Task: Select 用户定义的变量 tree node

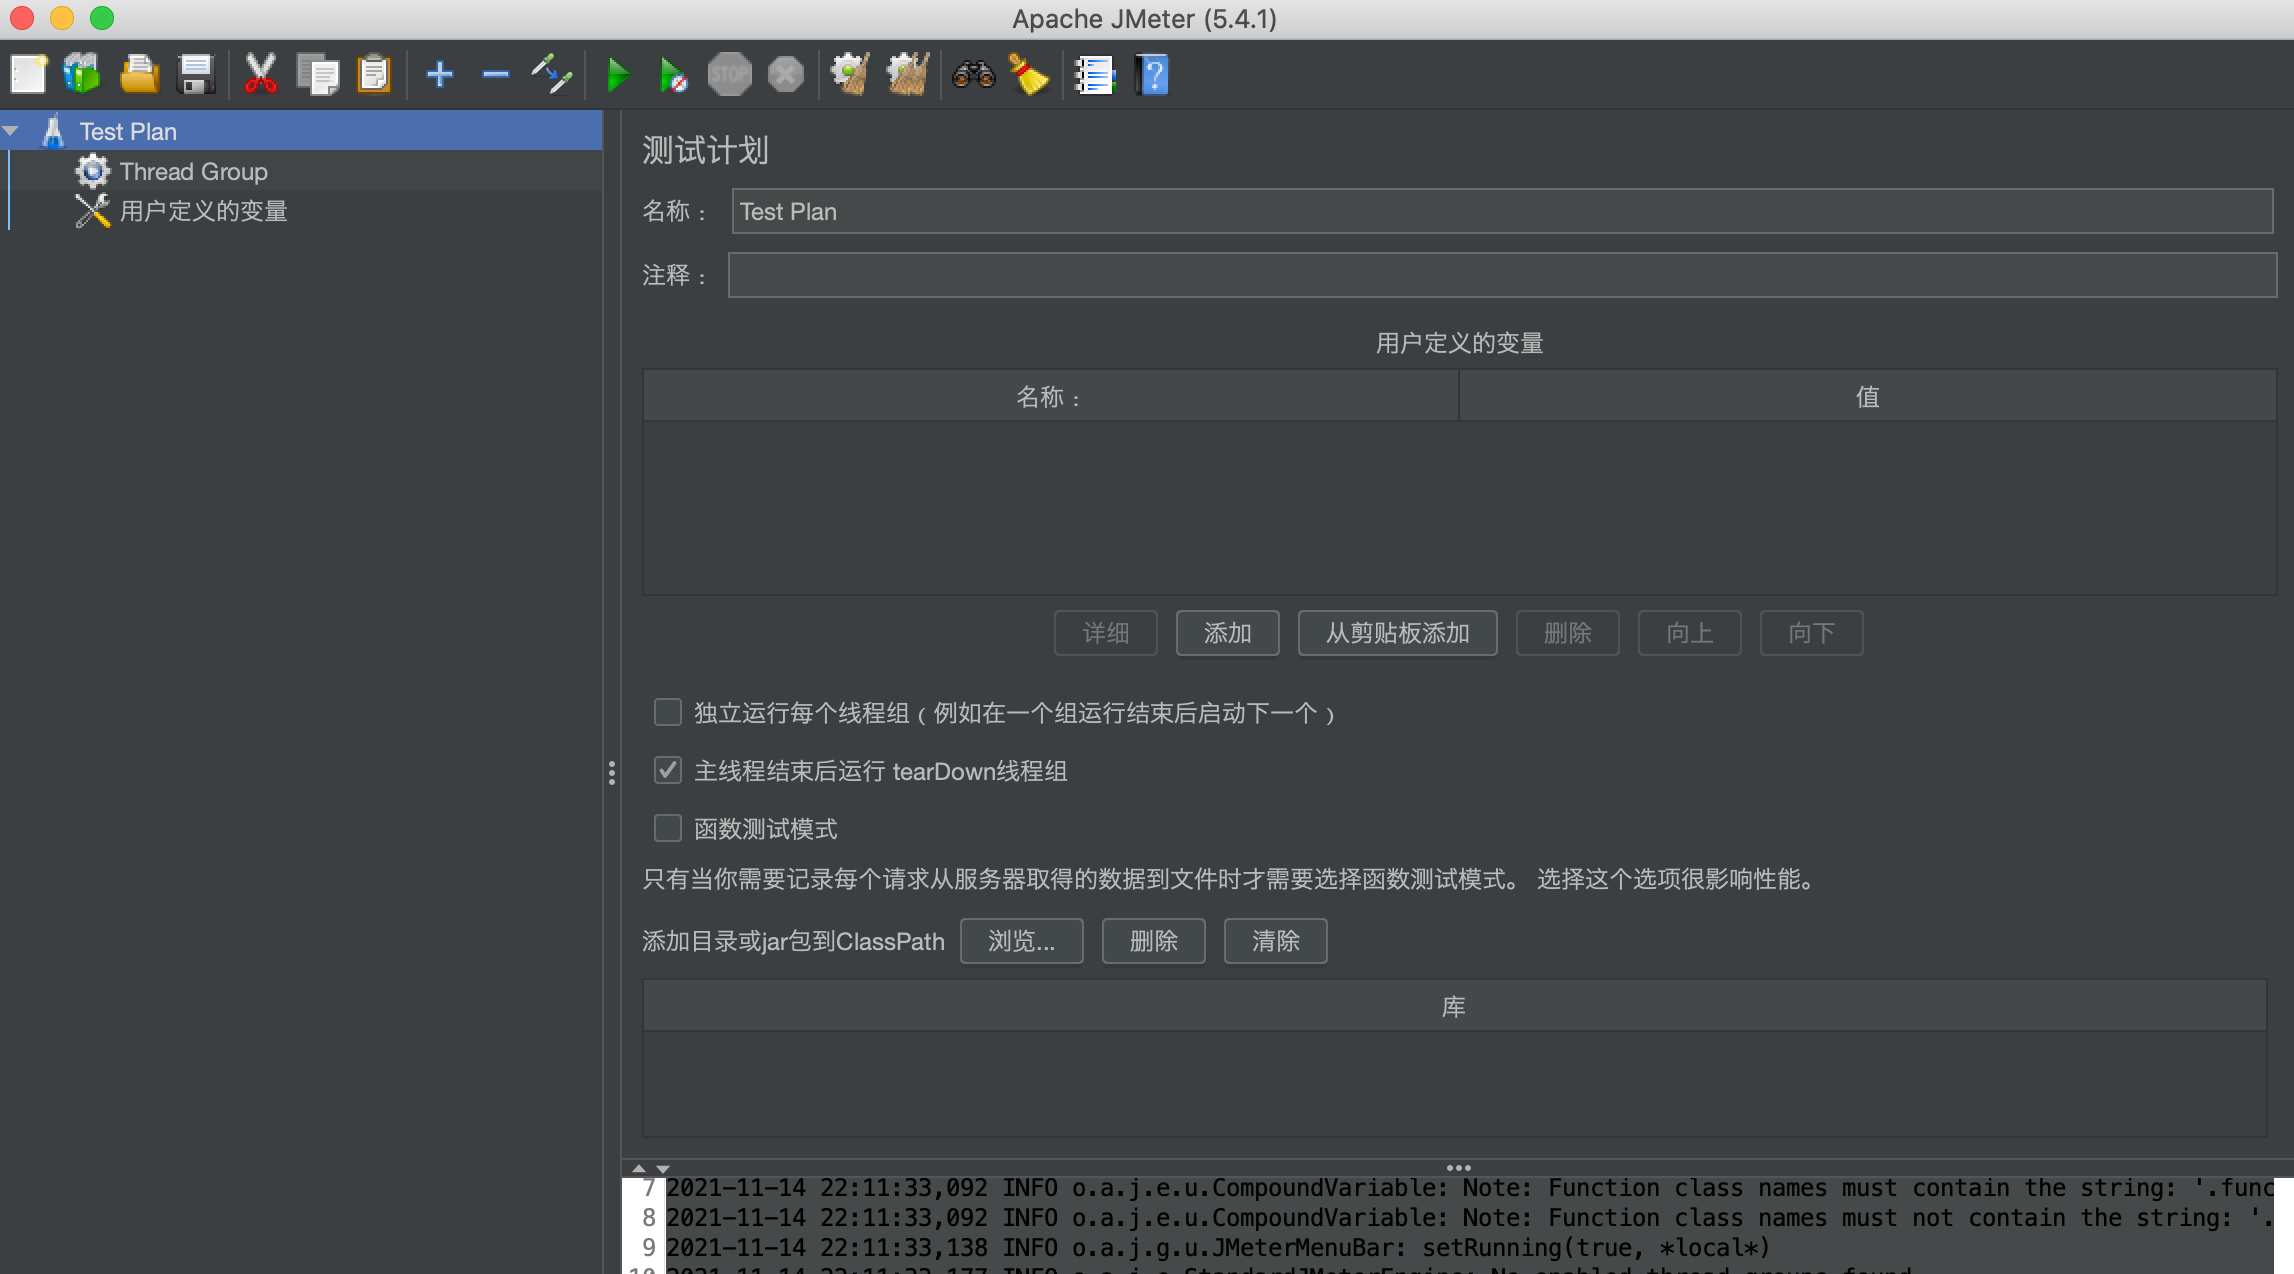Action: (x=204, y=211)
